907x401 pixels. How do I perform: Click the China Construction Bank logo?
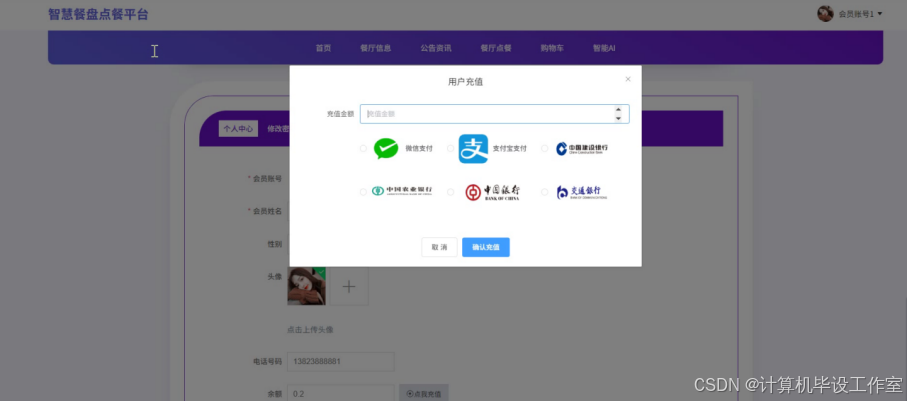pos(582,149)
